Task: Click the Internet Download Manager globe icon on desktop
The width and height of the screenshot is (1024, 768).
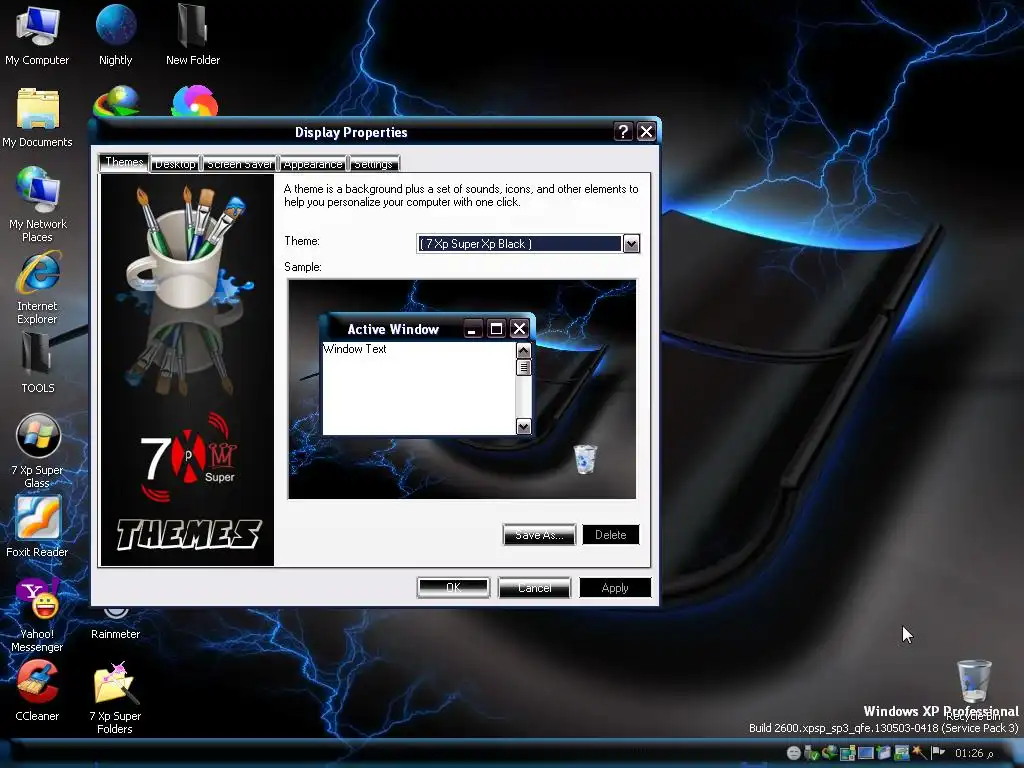Action: click(x=116, y=101)
